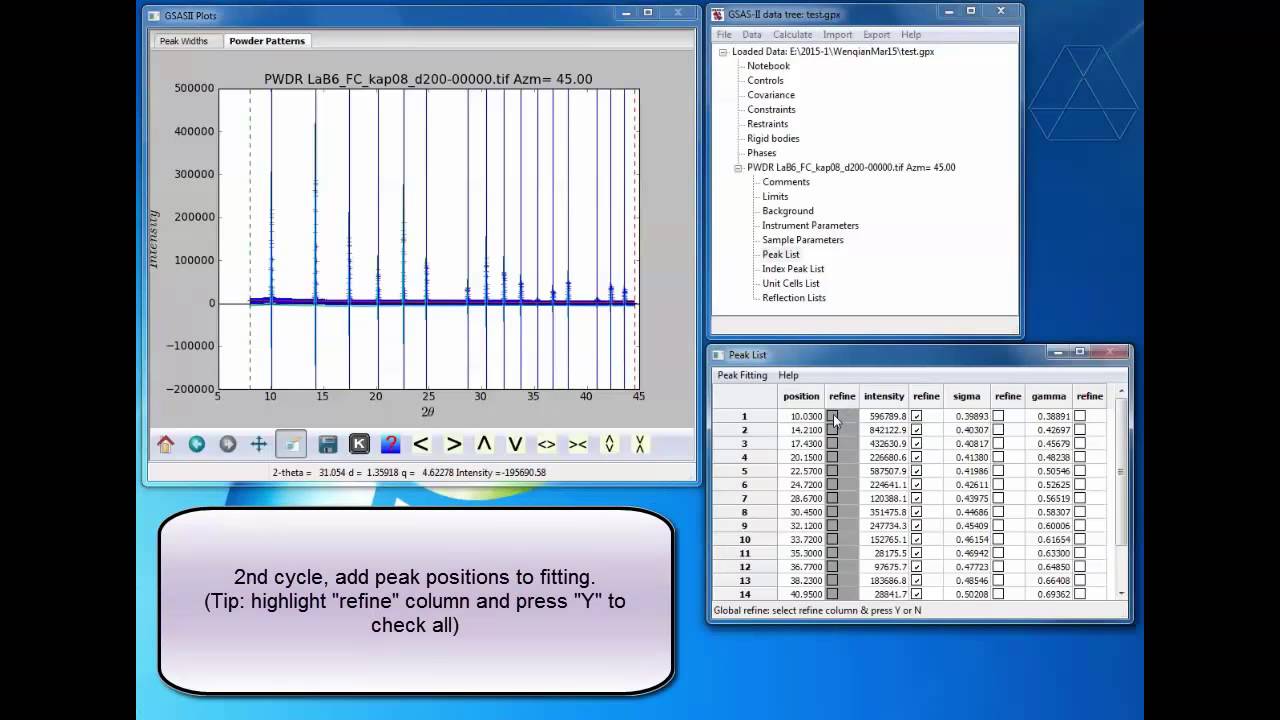Select Restraints in the data tree
Image resolution: width=1280 pixels, height=720 pixels.
(x=768, y=124)
